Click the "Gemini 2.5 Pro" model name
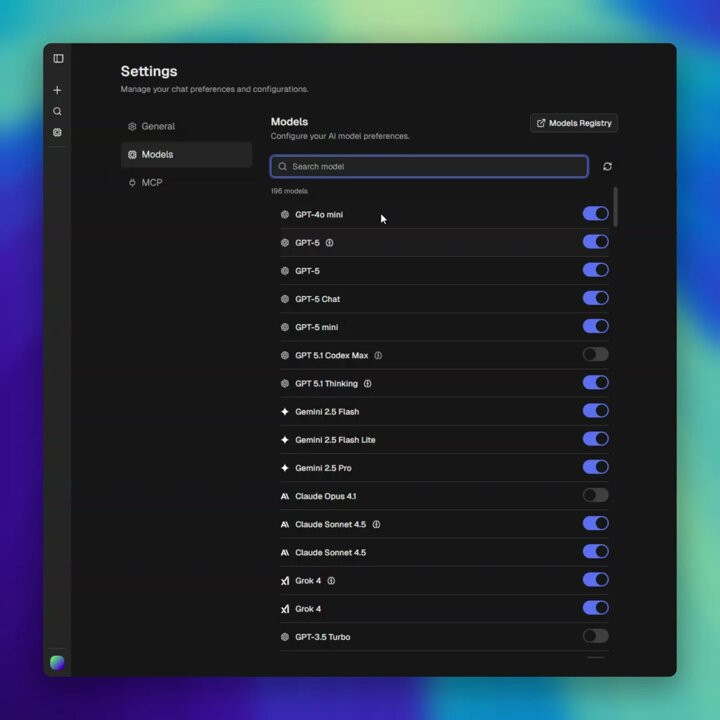The width and height of the screenshot is (720, 720). 323,468
